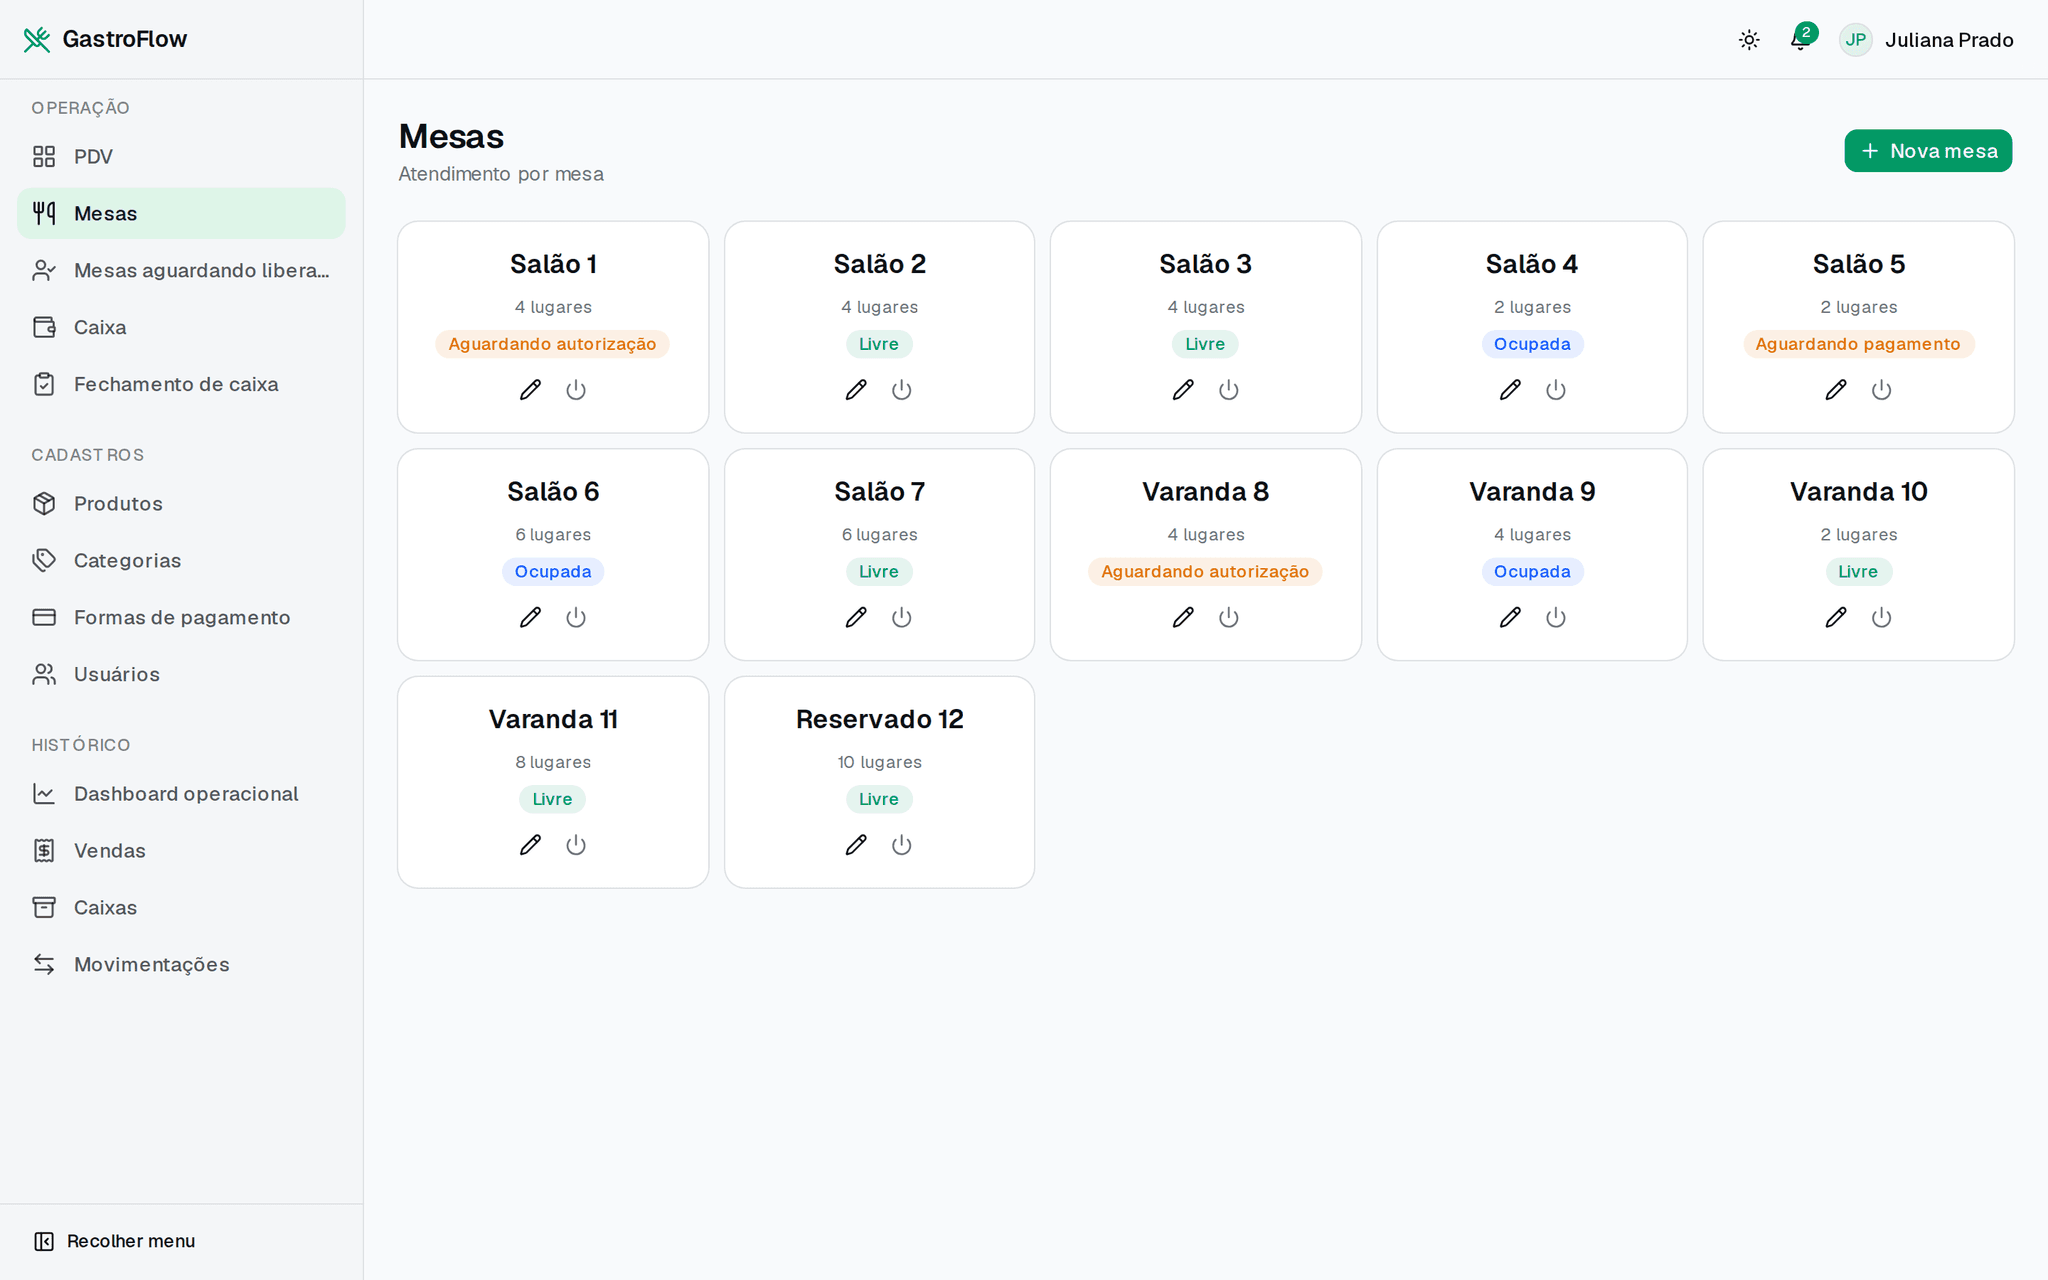Go to Dashboard operacional

point(181,793)
